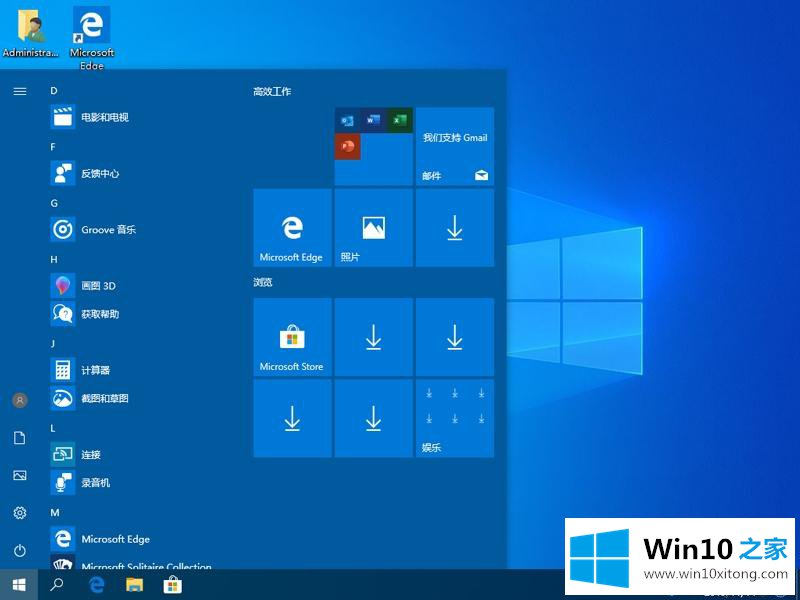The image size is (800, 600).
Task: Select the M letter header
Action: point(55,512)
